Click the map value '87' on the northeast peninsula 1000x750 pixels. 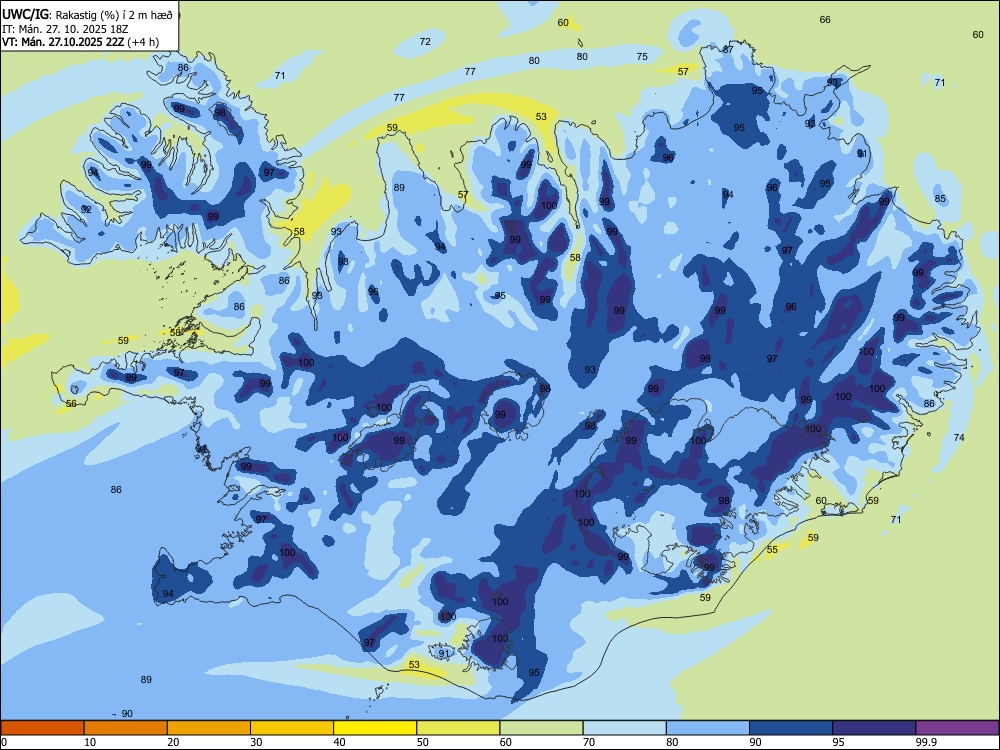(728, 49)
